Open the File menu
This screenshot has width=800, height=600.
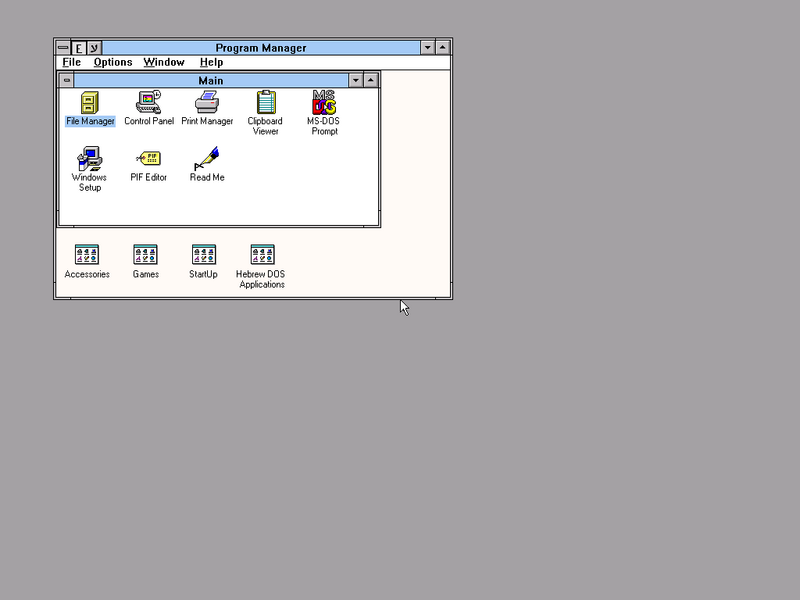(72, 62)
